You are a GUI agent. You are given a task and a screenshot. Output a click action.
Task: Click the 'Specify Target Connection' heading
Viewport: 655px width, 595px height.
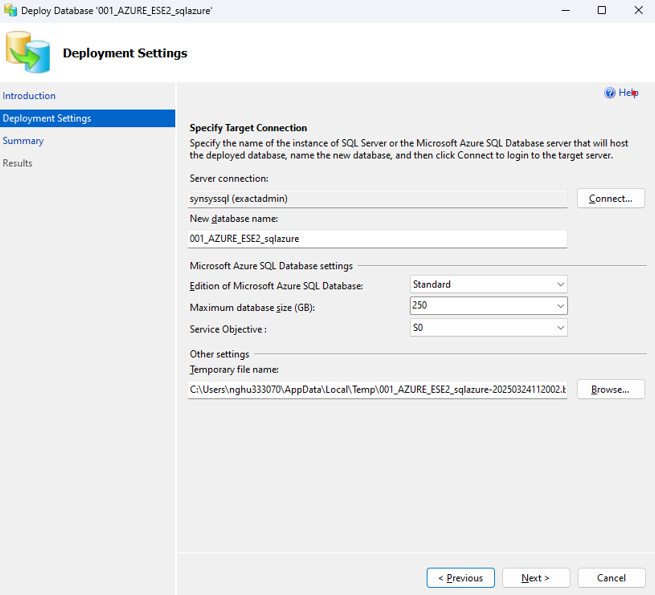point(248,128)
